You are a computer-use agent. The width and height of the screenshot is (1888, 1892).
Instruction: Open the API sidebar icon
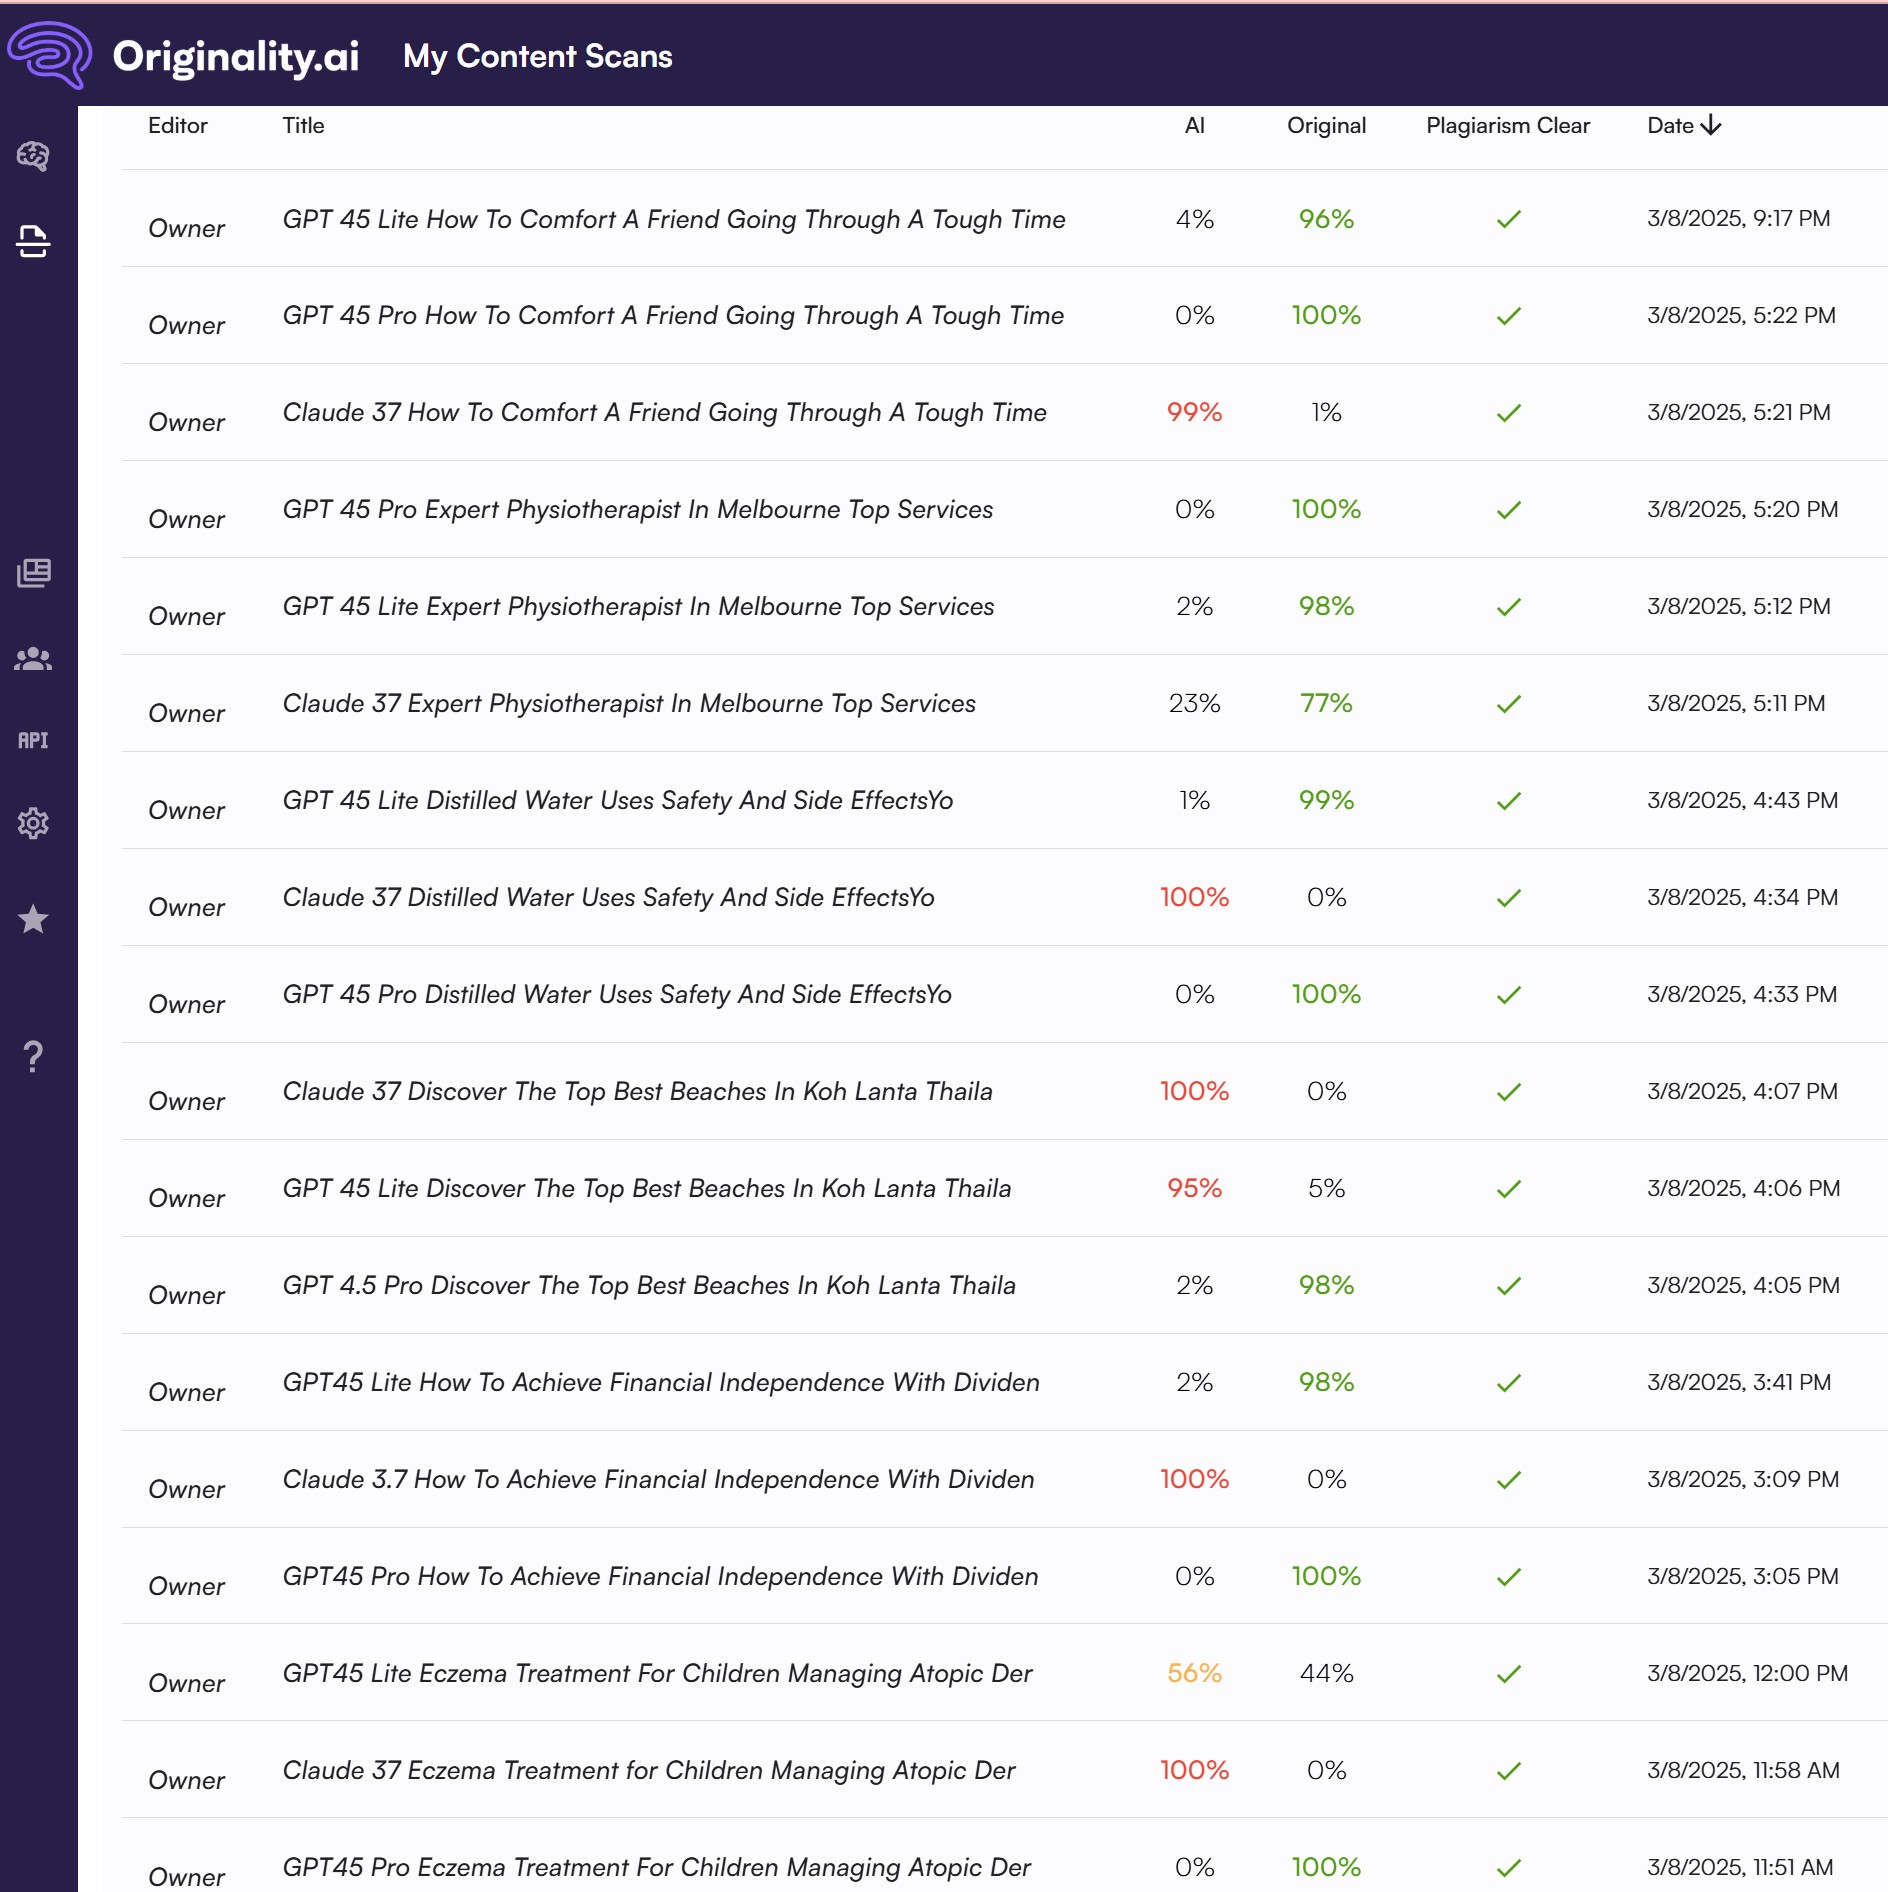[x=33, y=740]
